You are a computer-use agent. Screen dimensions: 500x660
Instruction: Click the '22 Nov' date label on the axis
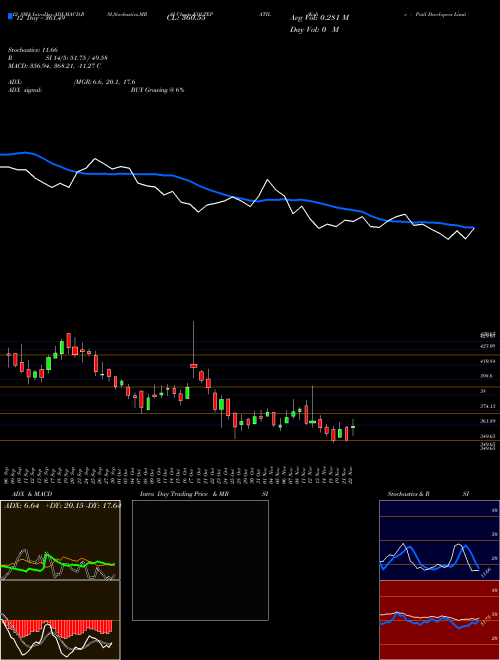point(352,475)
